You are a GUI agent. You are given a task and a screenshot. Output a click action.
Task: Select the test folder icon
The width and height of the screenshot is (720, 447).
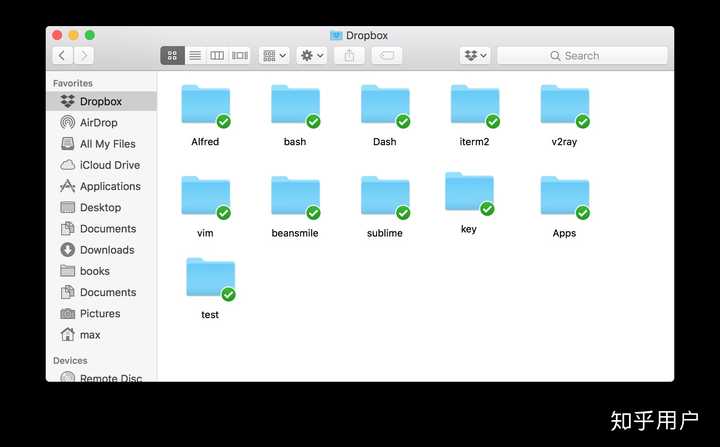point(210,279)
